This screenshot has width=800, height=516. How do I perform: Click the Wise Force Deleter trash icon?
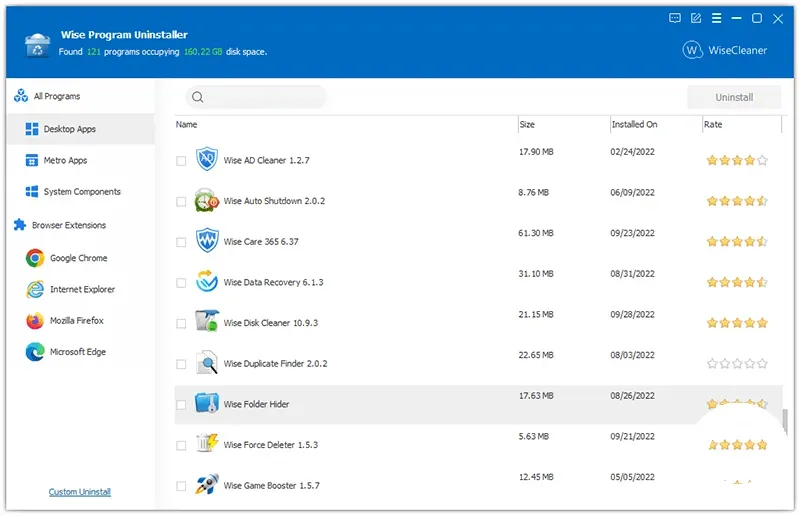207,444
